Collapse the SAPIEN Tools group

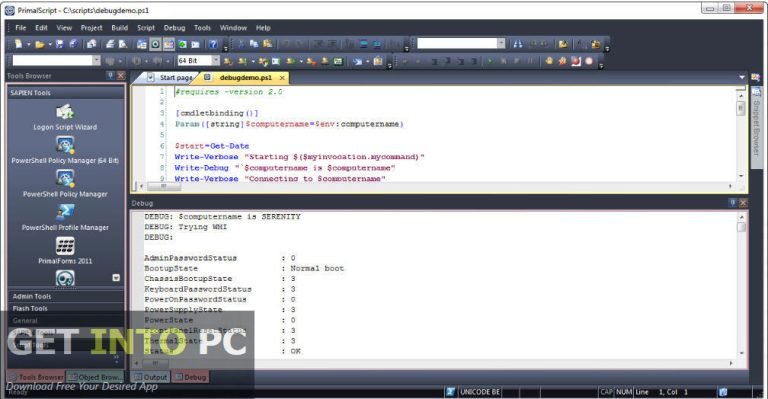pyautogui.click(x=66, y=93)
